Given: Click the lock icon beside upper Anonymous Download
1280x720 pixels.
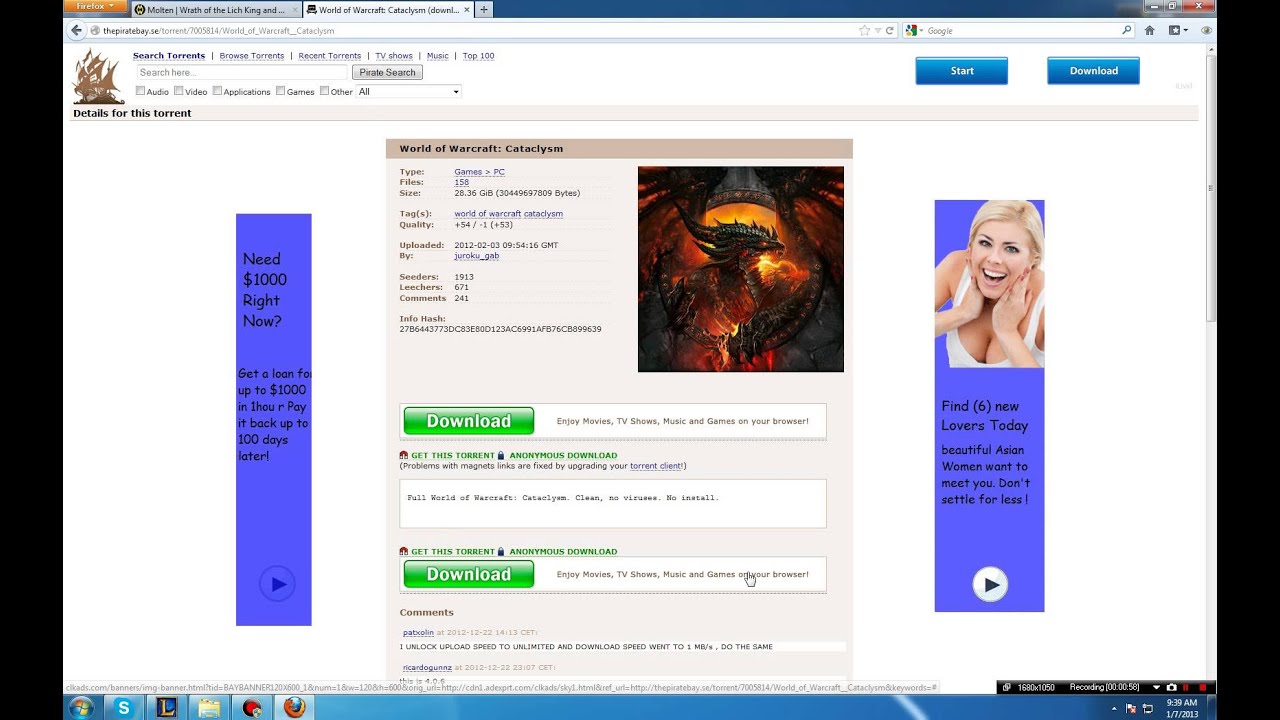Looking at the screenshot, I should tap(501, 455).
